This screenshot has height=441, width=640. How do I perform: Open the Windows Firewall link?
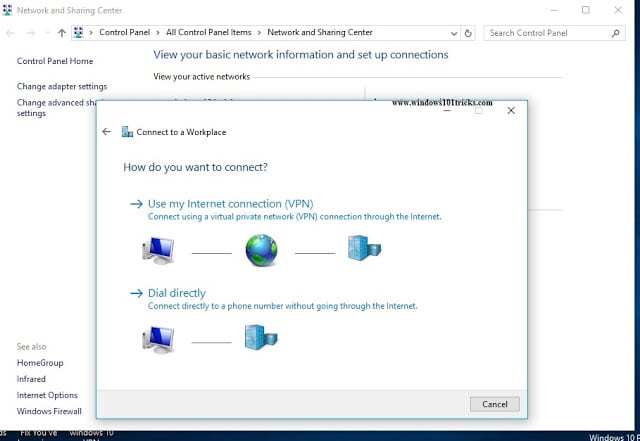49,412
